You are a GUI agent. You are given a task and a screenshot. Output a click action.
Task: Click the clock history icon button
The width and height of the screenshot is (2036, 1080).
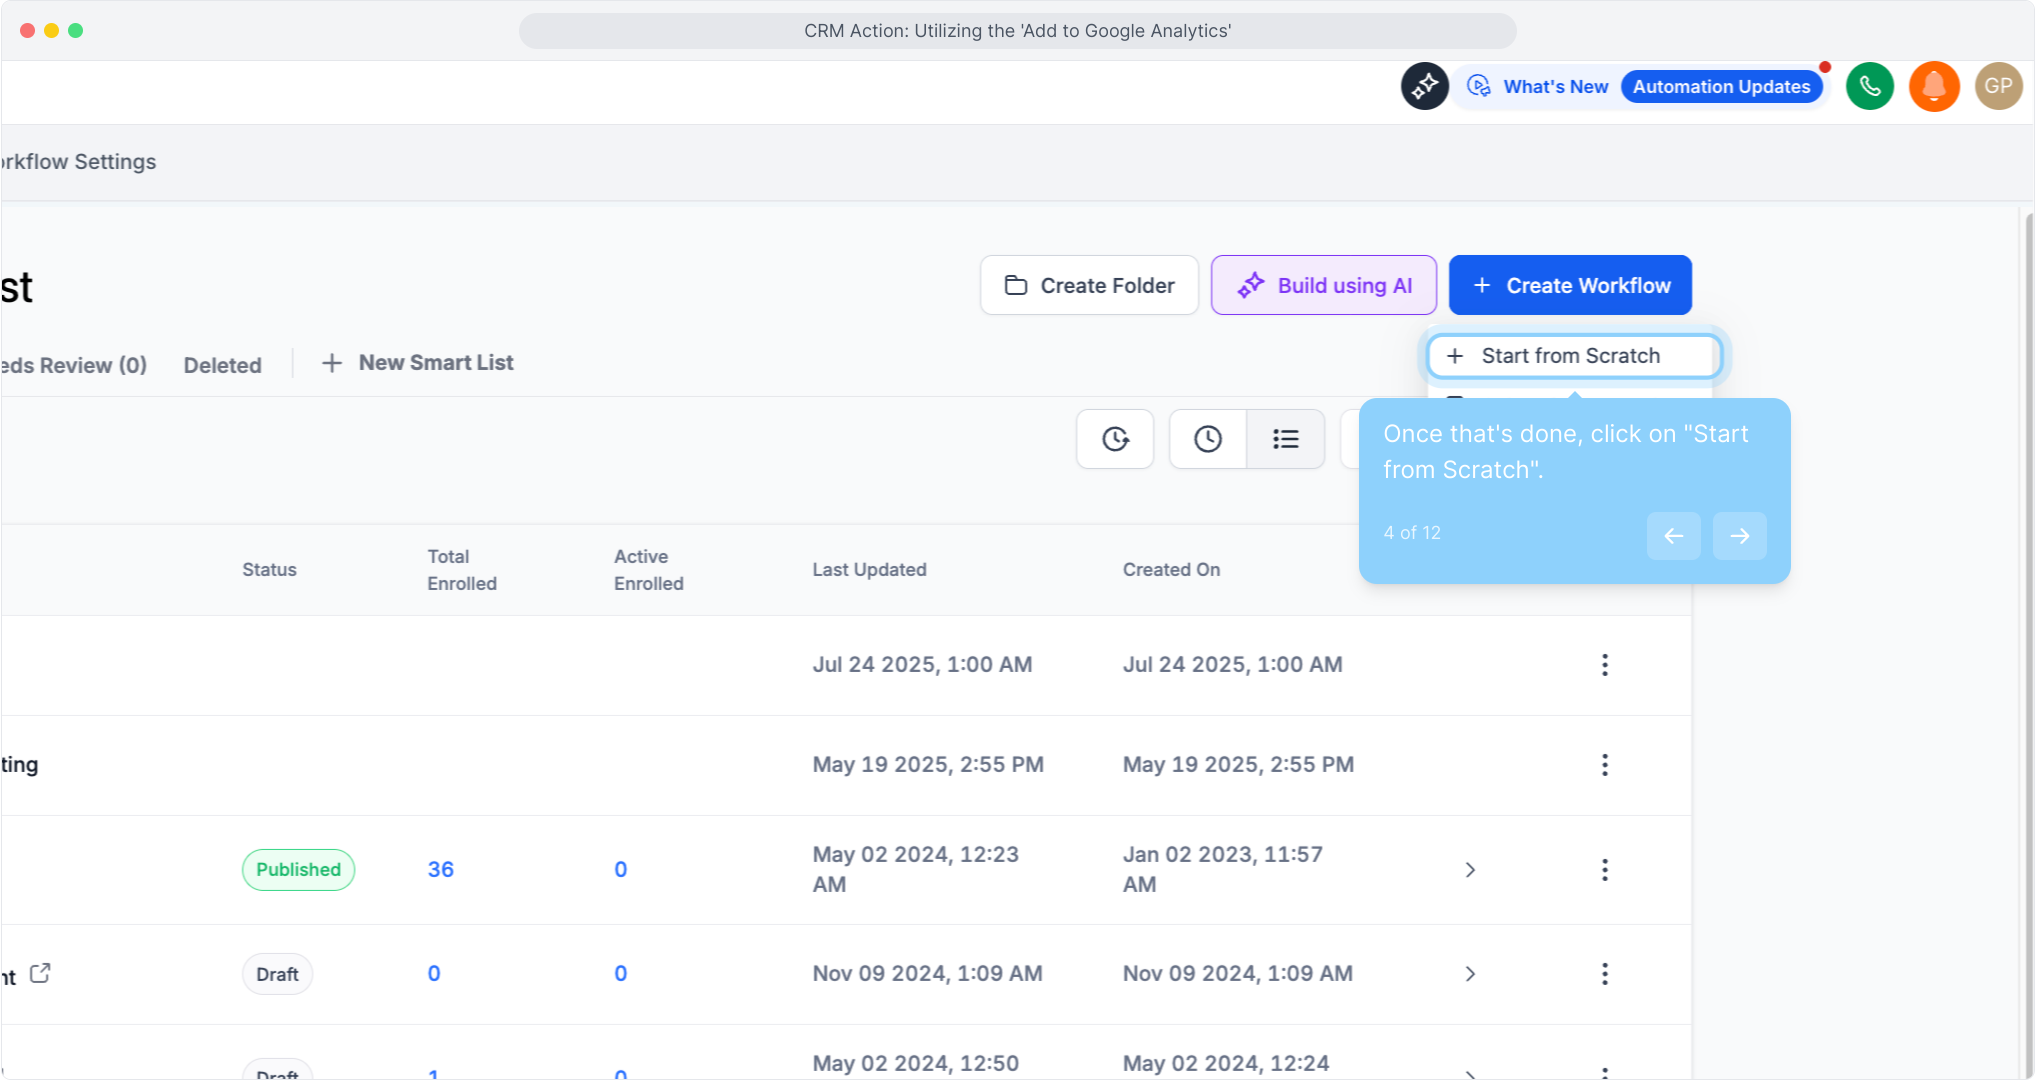(1207, 439)
